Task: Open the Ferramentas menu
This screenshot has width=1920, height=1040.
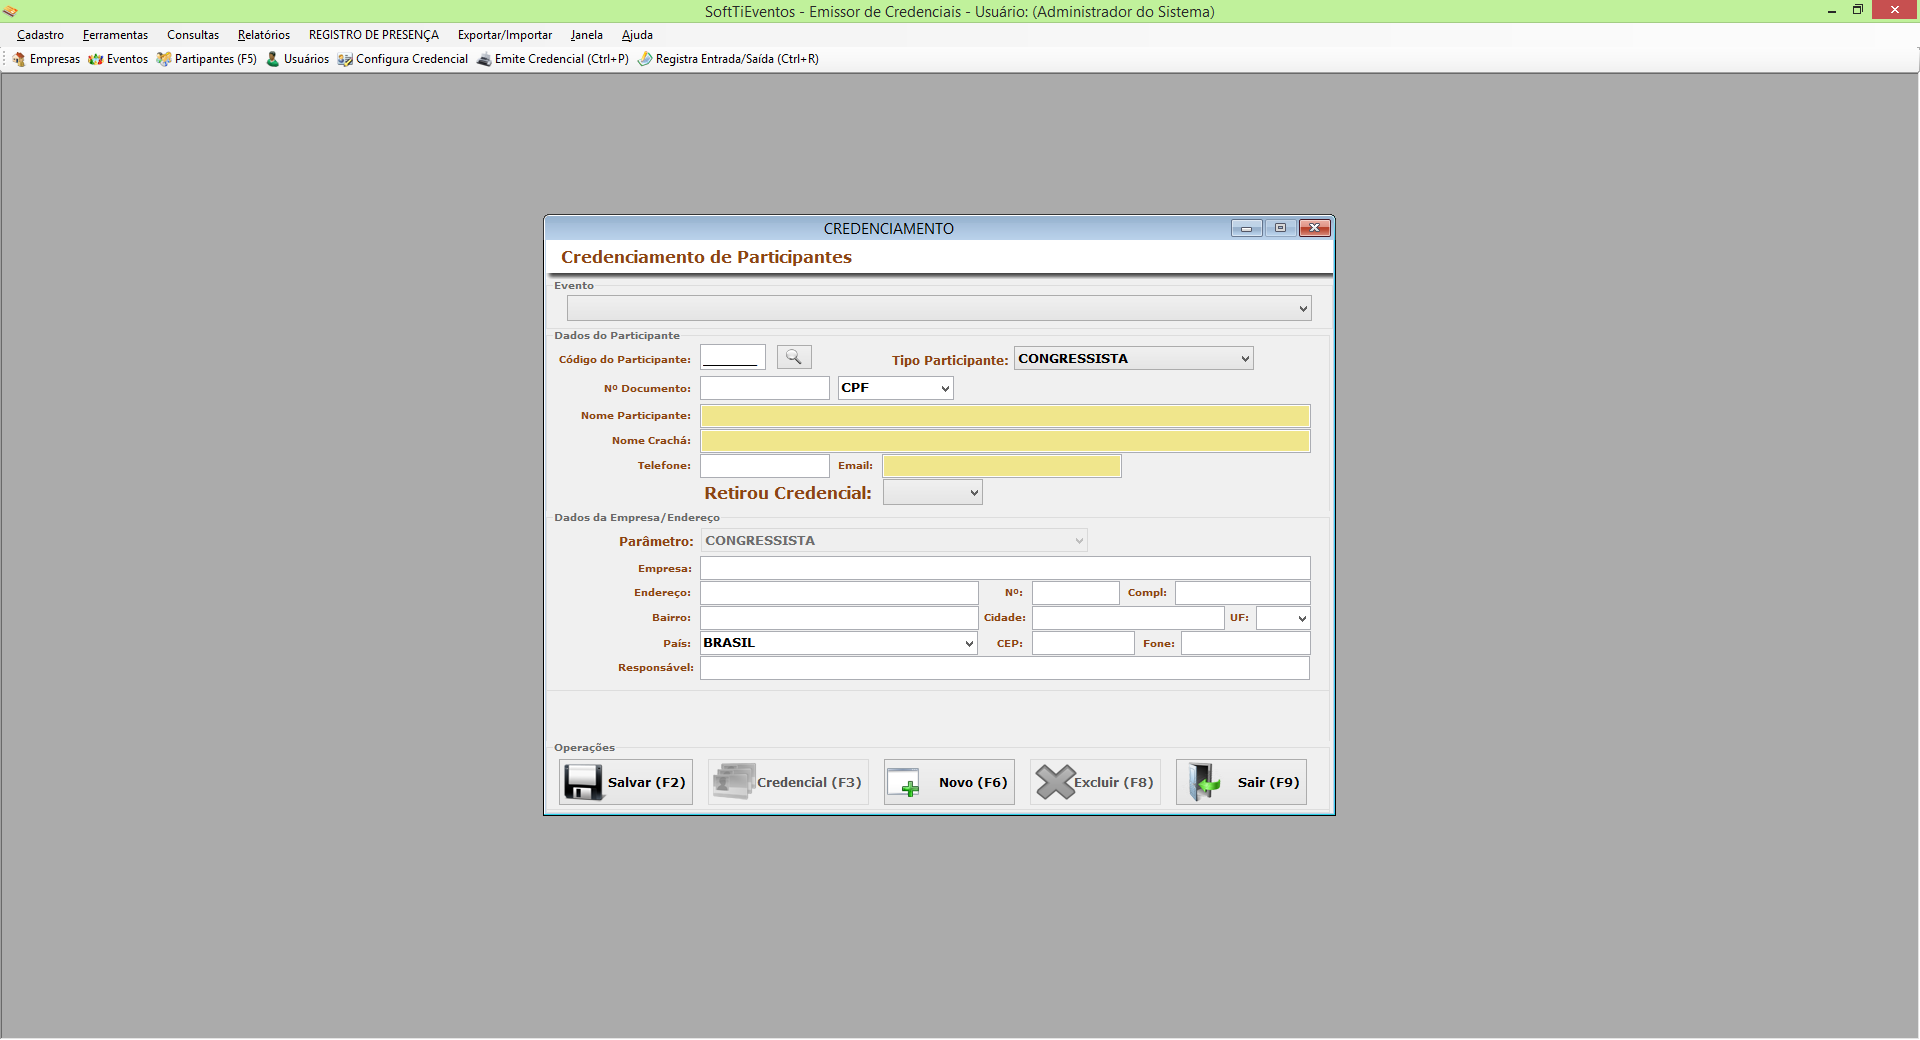Action: tap(115, 35)
